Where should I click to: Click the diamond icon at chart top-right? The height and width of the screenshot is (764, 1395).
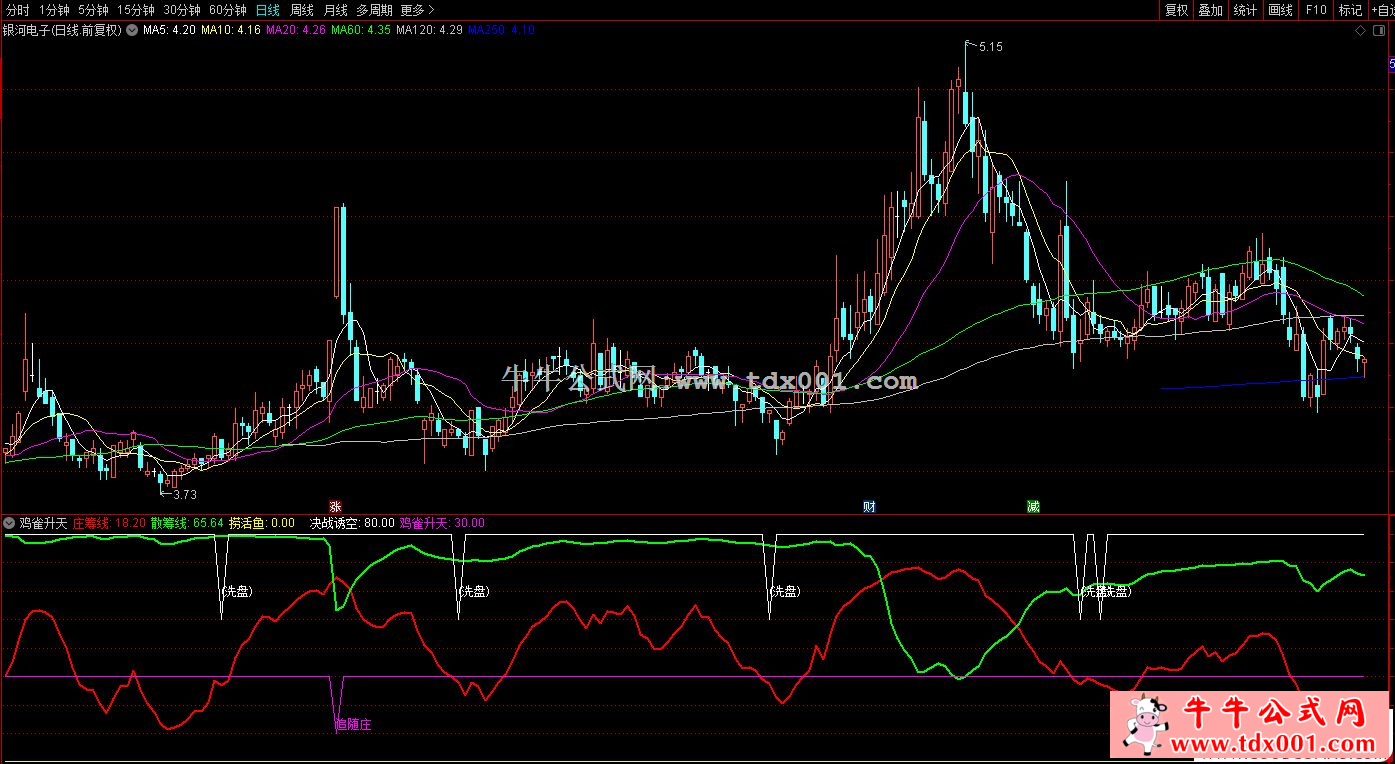pos(1360,30)
